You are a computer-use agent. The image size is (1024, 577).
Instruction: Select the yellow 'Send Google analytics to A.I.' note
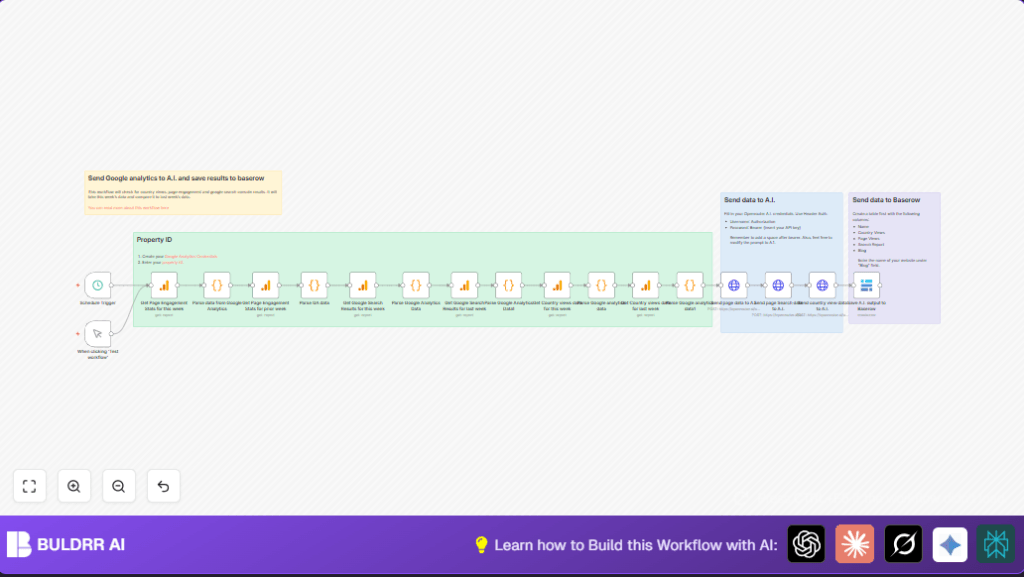[x=183, y=193]
